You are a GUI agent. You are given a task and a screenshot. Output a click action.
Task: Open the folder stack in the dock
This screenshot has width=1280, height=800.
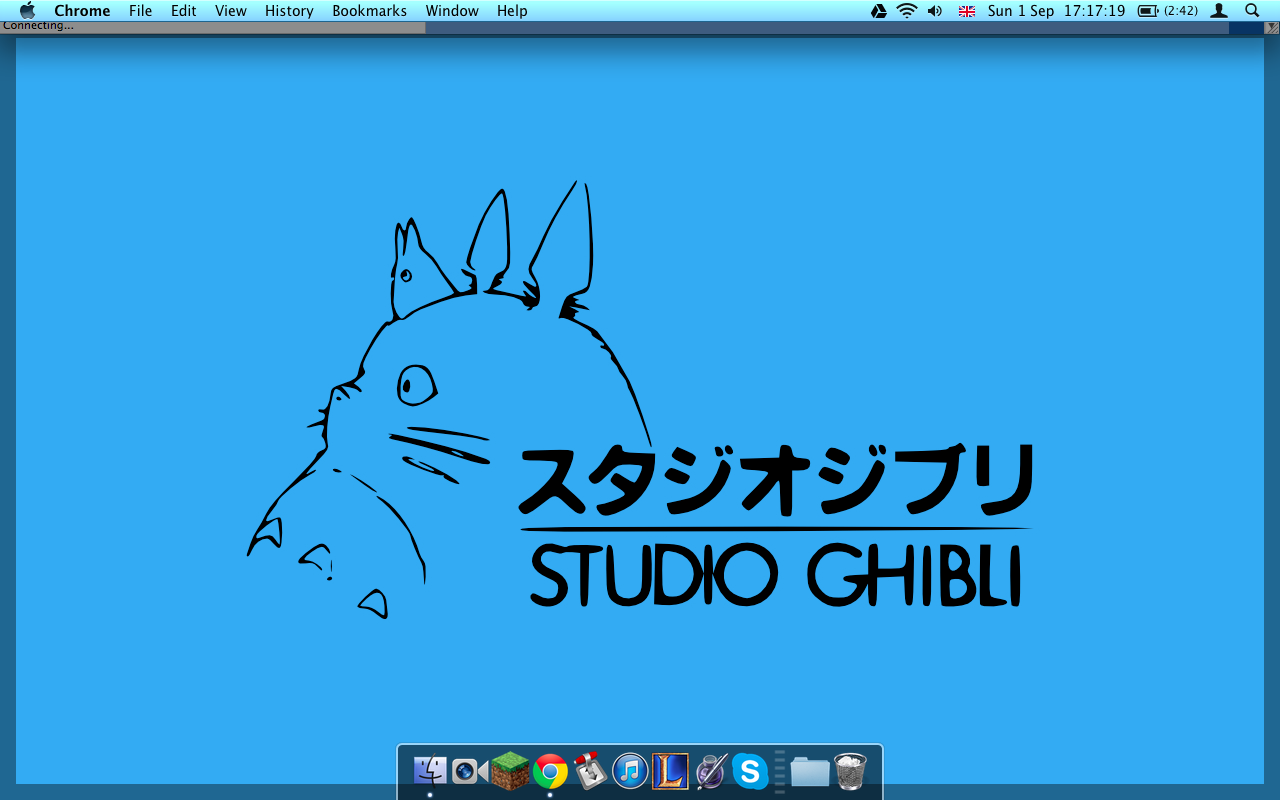[810, 771]
